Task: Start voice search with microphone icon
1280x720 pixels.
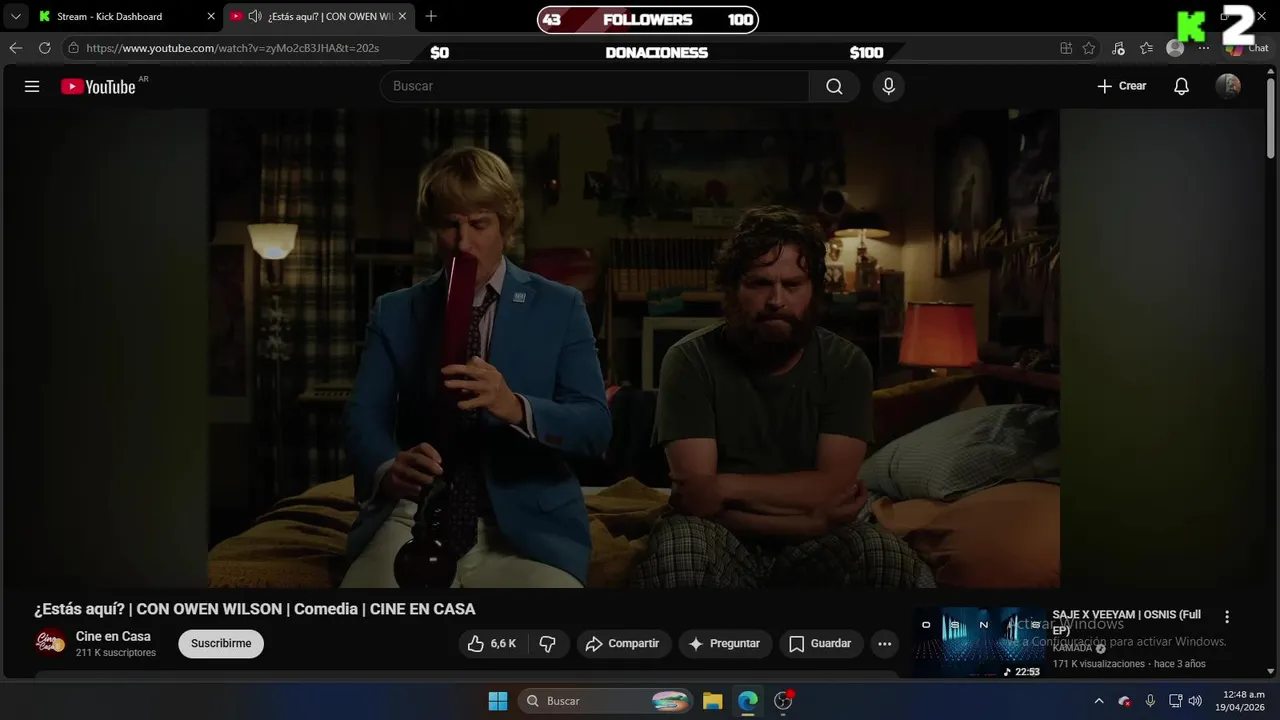Action: click(x=888, y=86)
